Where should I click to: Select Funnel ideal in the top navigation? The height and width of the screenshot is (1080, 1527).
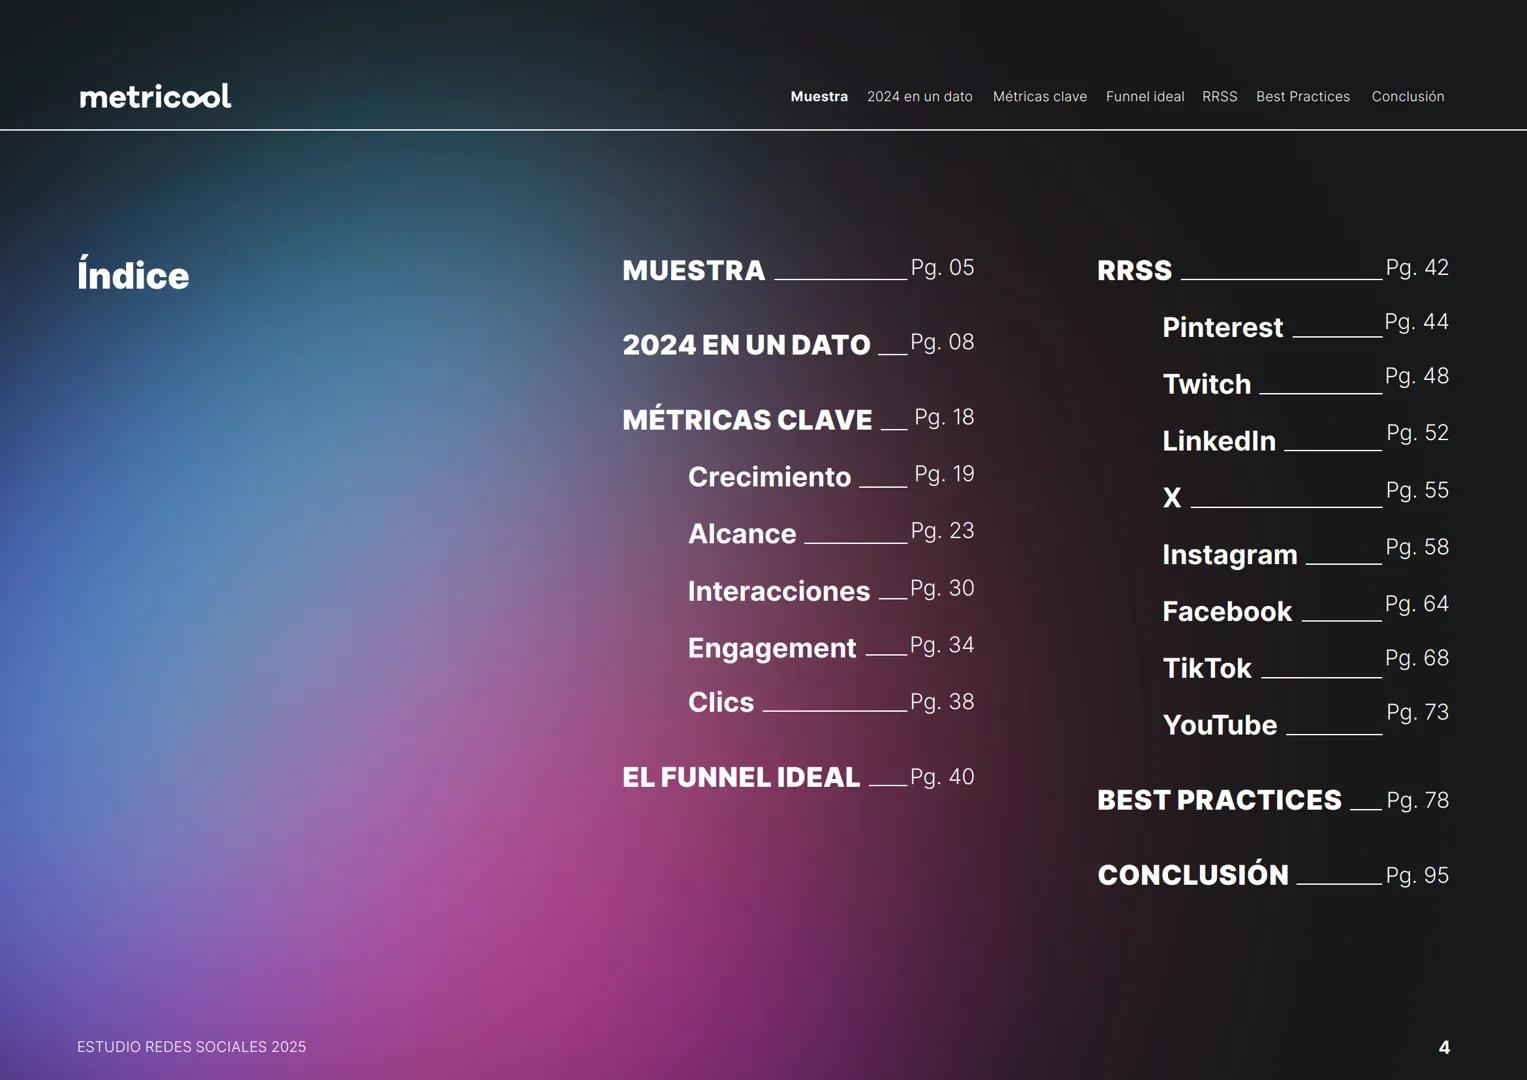(x=1144, y=96)
